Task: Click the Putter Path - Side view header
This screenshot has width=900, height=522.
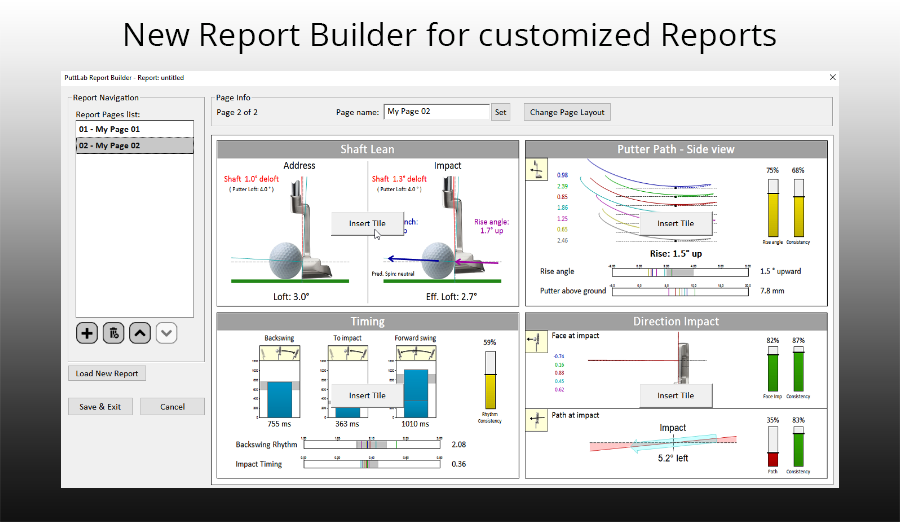Action: click(x=676, y=149)
